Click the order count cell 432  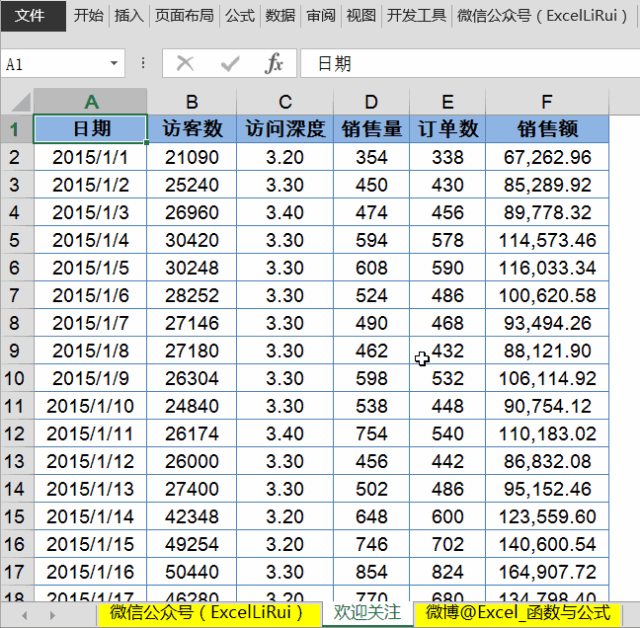tap(447, 351)
